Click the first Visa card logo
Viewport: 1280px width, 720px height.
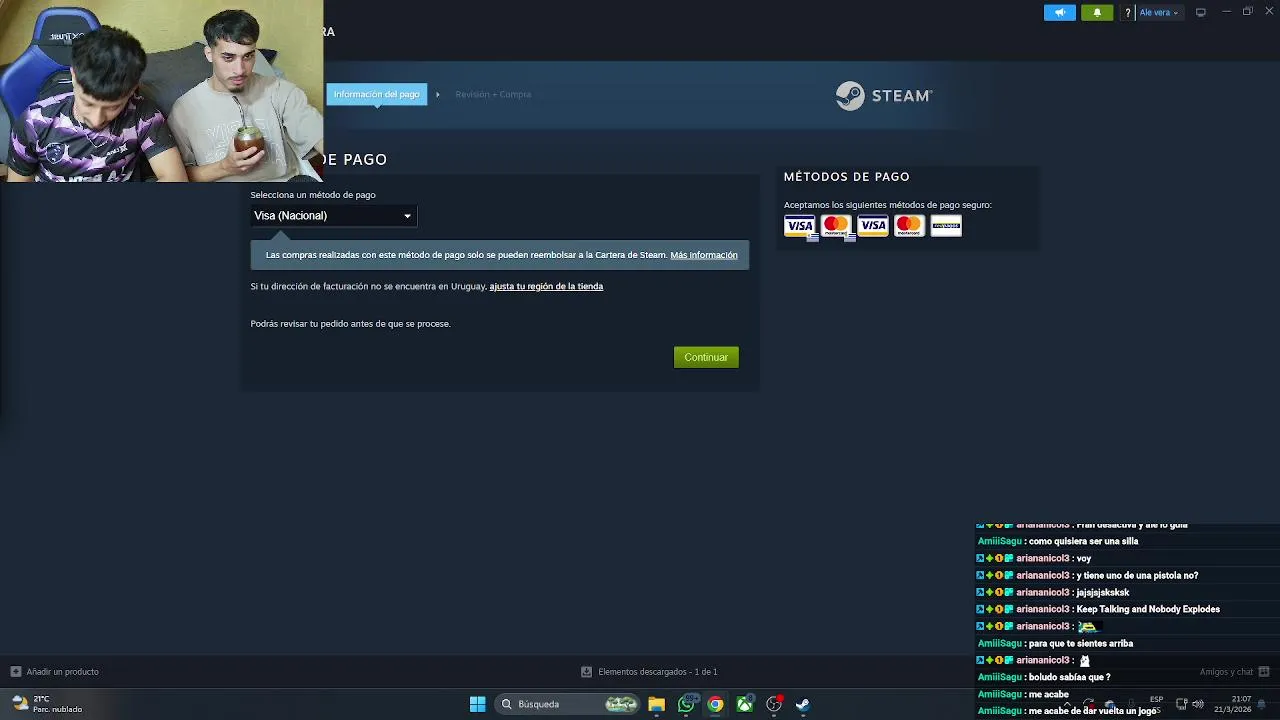coord(799,226)
